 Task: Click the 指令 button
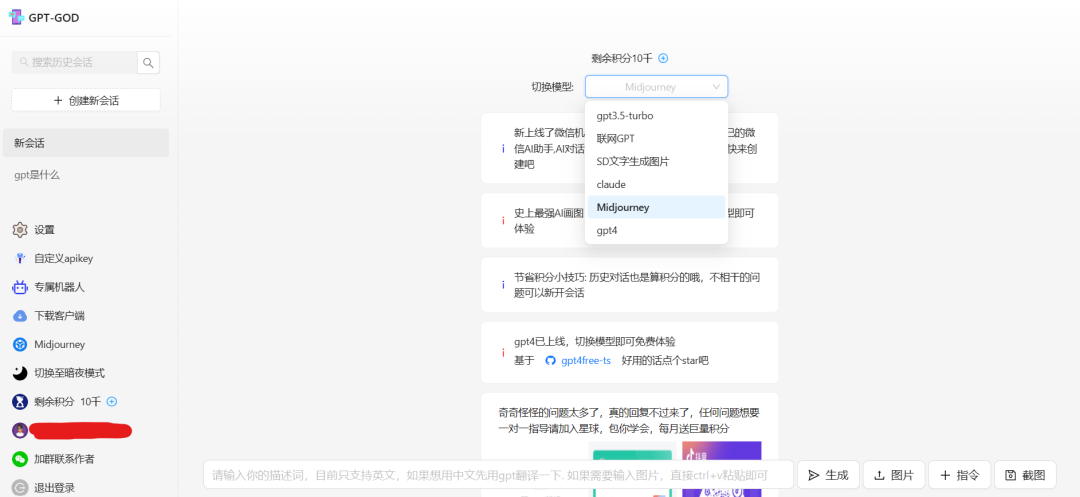pyautogui.click(x=959, y=475)
